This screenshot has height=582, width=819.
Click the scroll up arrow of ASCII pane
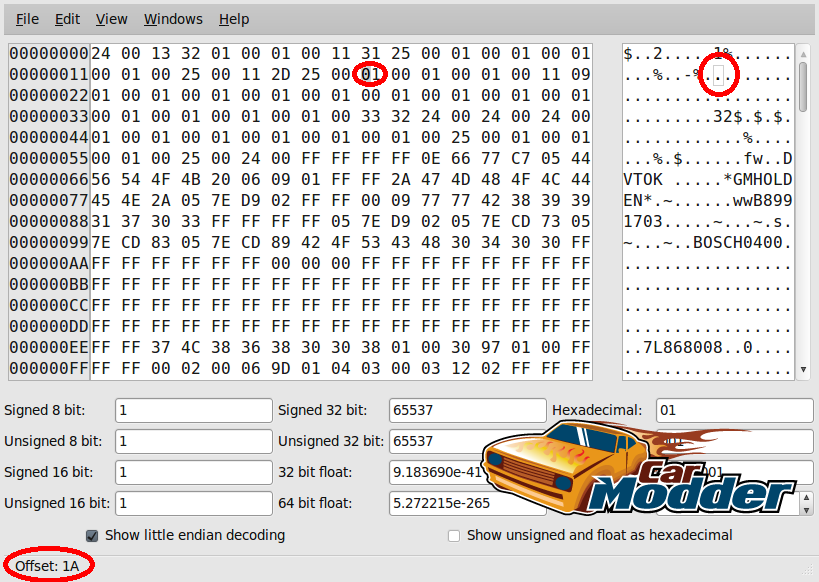pos(803,54)
